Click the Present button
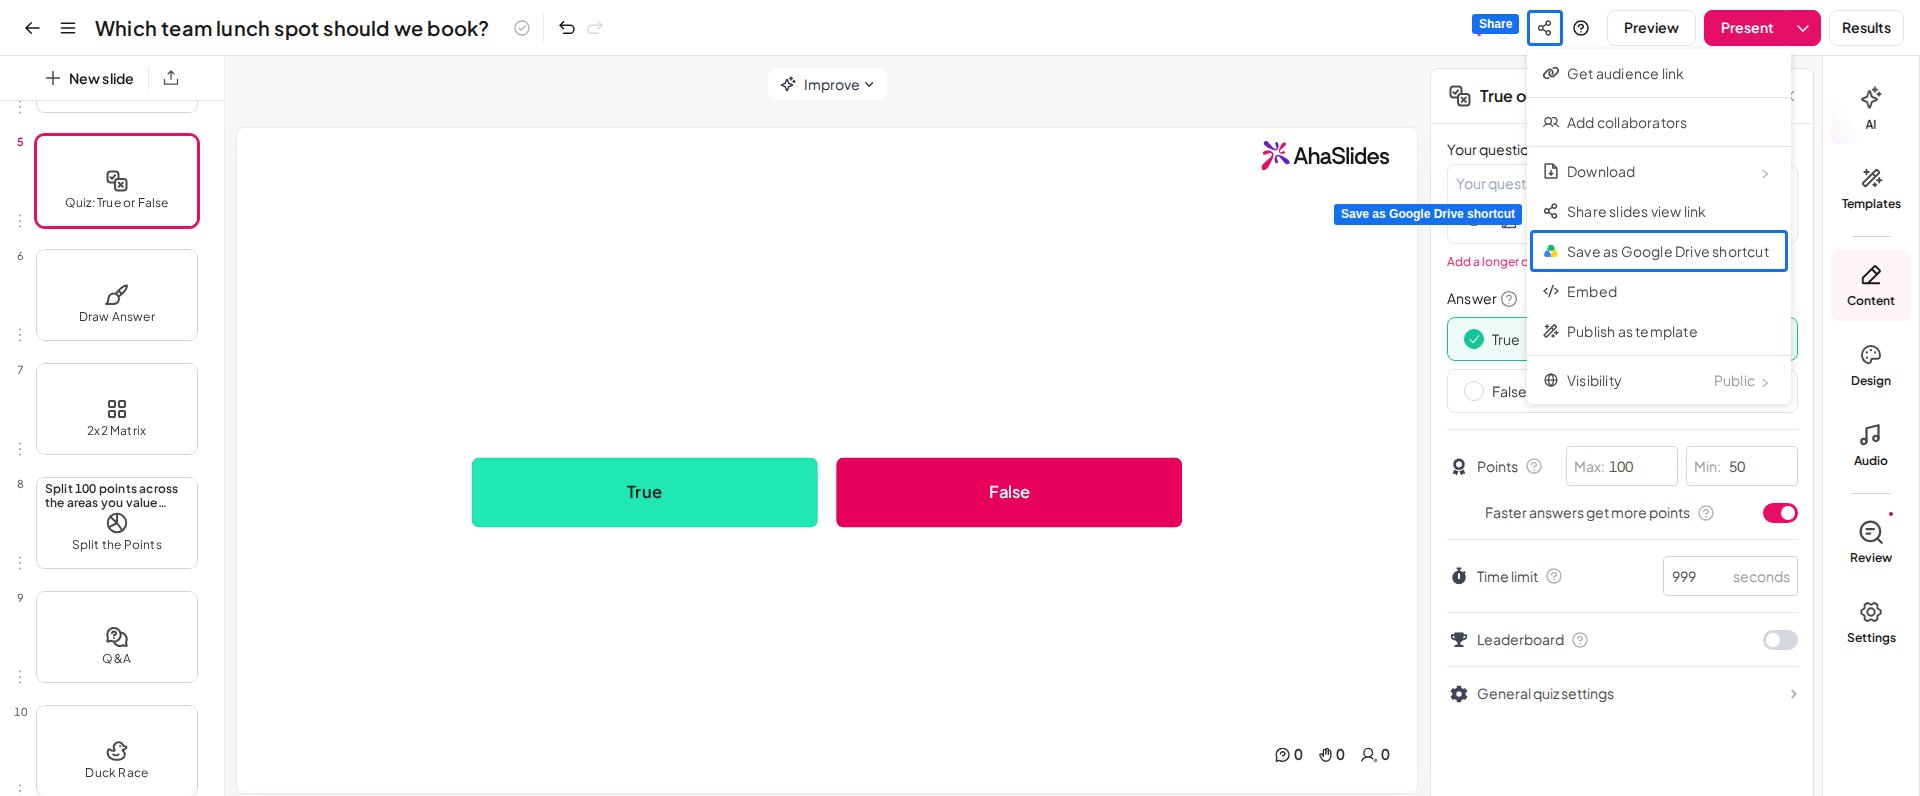The image size is (1920, 796). (1746, 28)
